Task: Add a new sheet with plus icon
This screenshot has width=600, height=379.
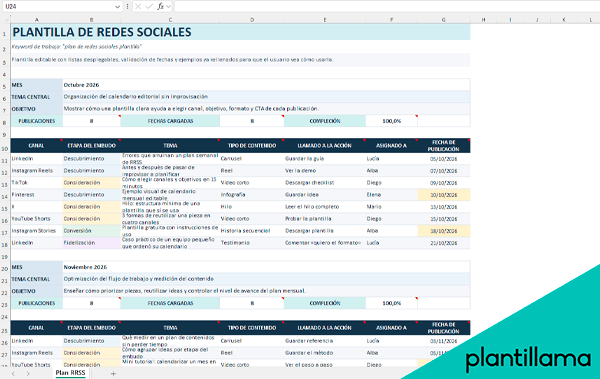Action: tap(113, 374)
